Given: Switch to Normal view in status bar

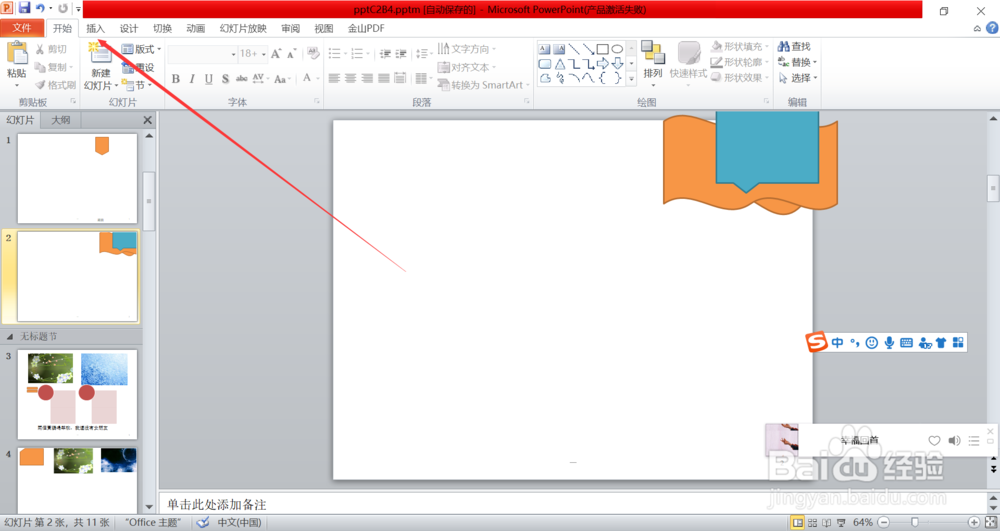Looking at the screenshot, I should point(798,523).
